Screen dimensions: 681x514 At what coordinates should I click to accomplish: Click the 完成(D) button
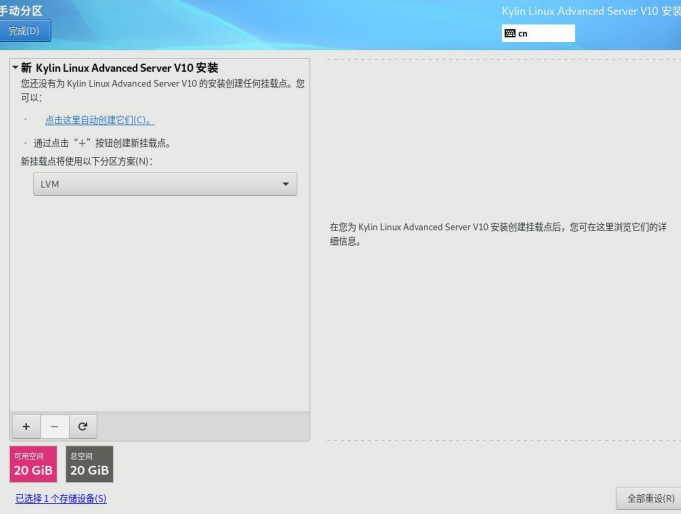(x=24, y=31)
